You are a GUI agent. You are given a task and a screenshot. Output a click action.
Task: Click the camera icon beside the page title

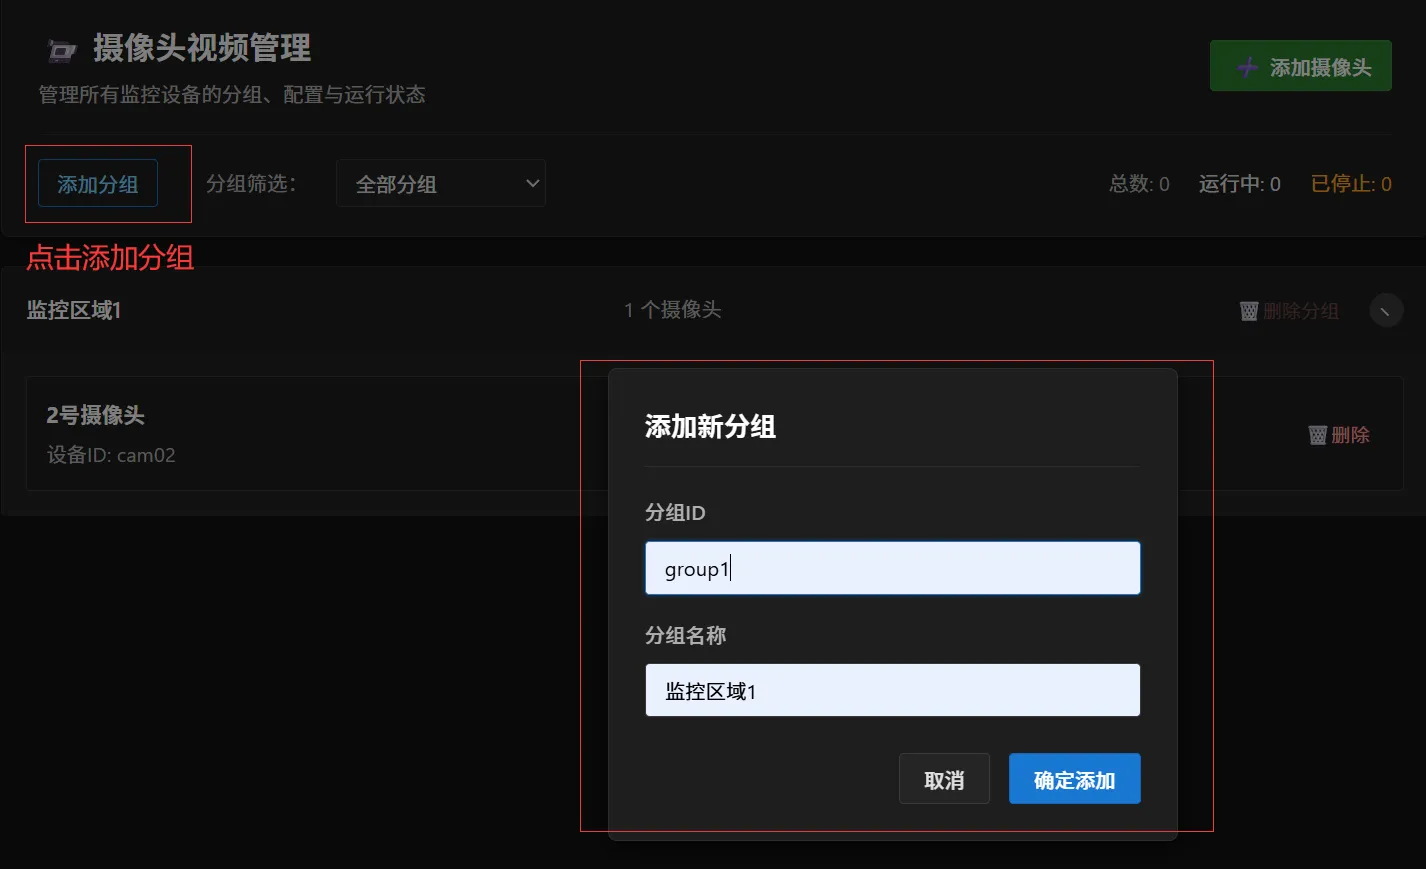click(x=61, y=50)
